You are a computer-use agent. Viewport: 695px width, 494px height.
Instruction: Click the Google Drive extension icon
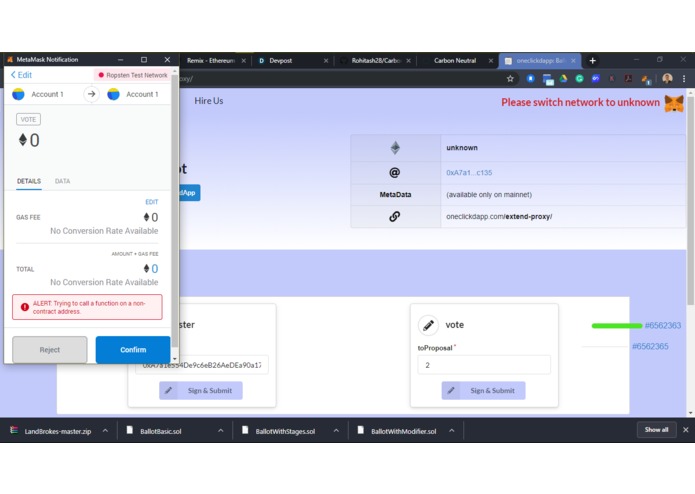[563, 79]
